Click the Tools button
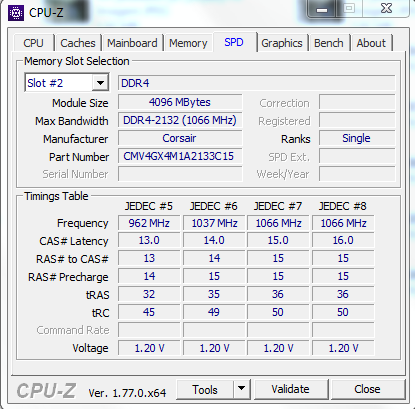The width and height of the screenshot is (415, 409). click(205, 389)
